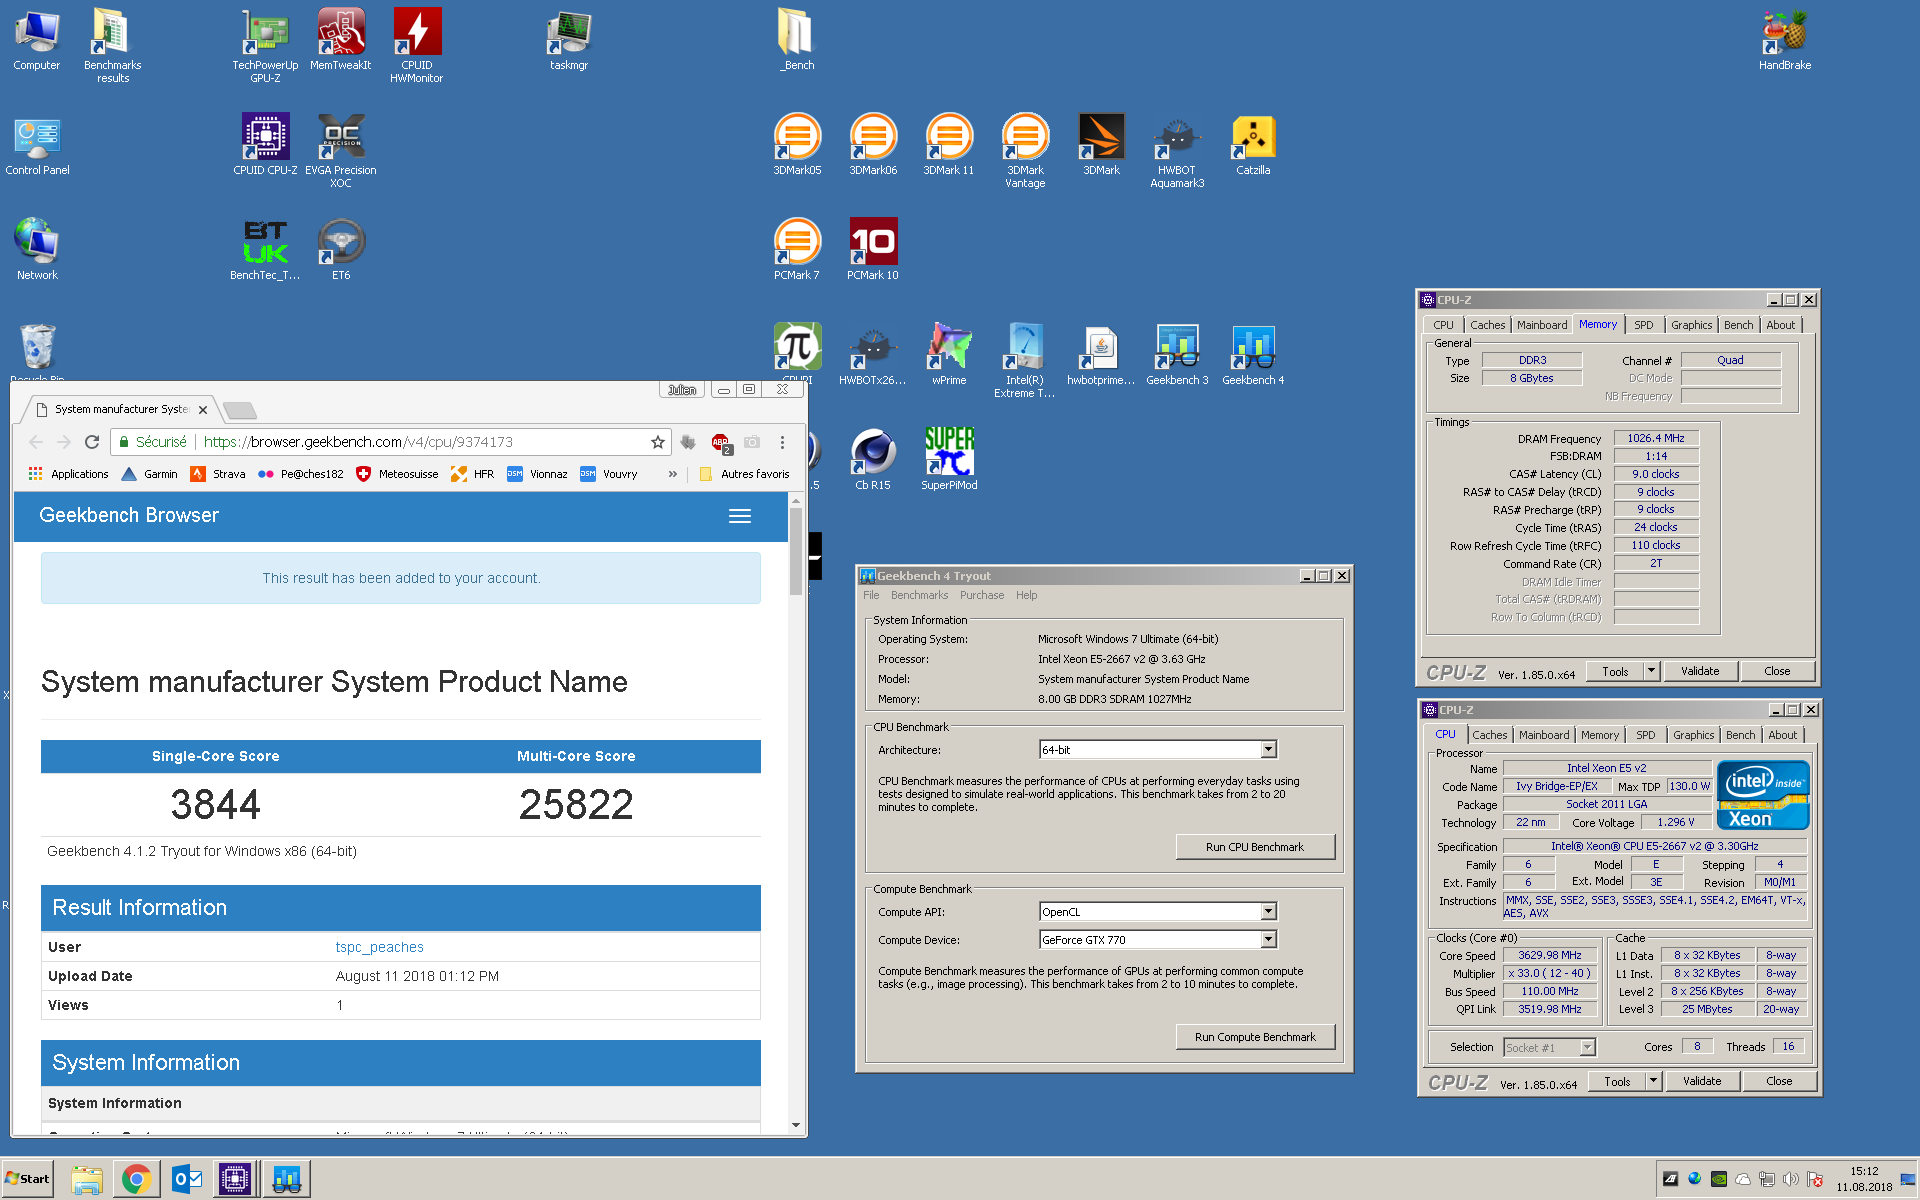Launch Geekbench 3 desktop shortcut
The image size is (1920, 1200).
pyautogui.click(x=1177, y=355)
